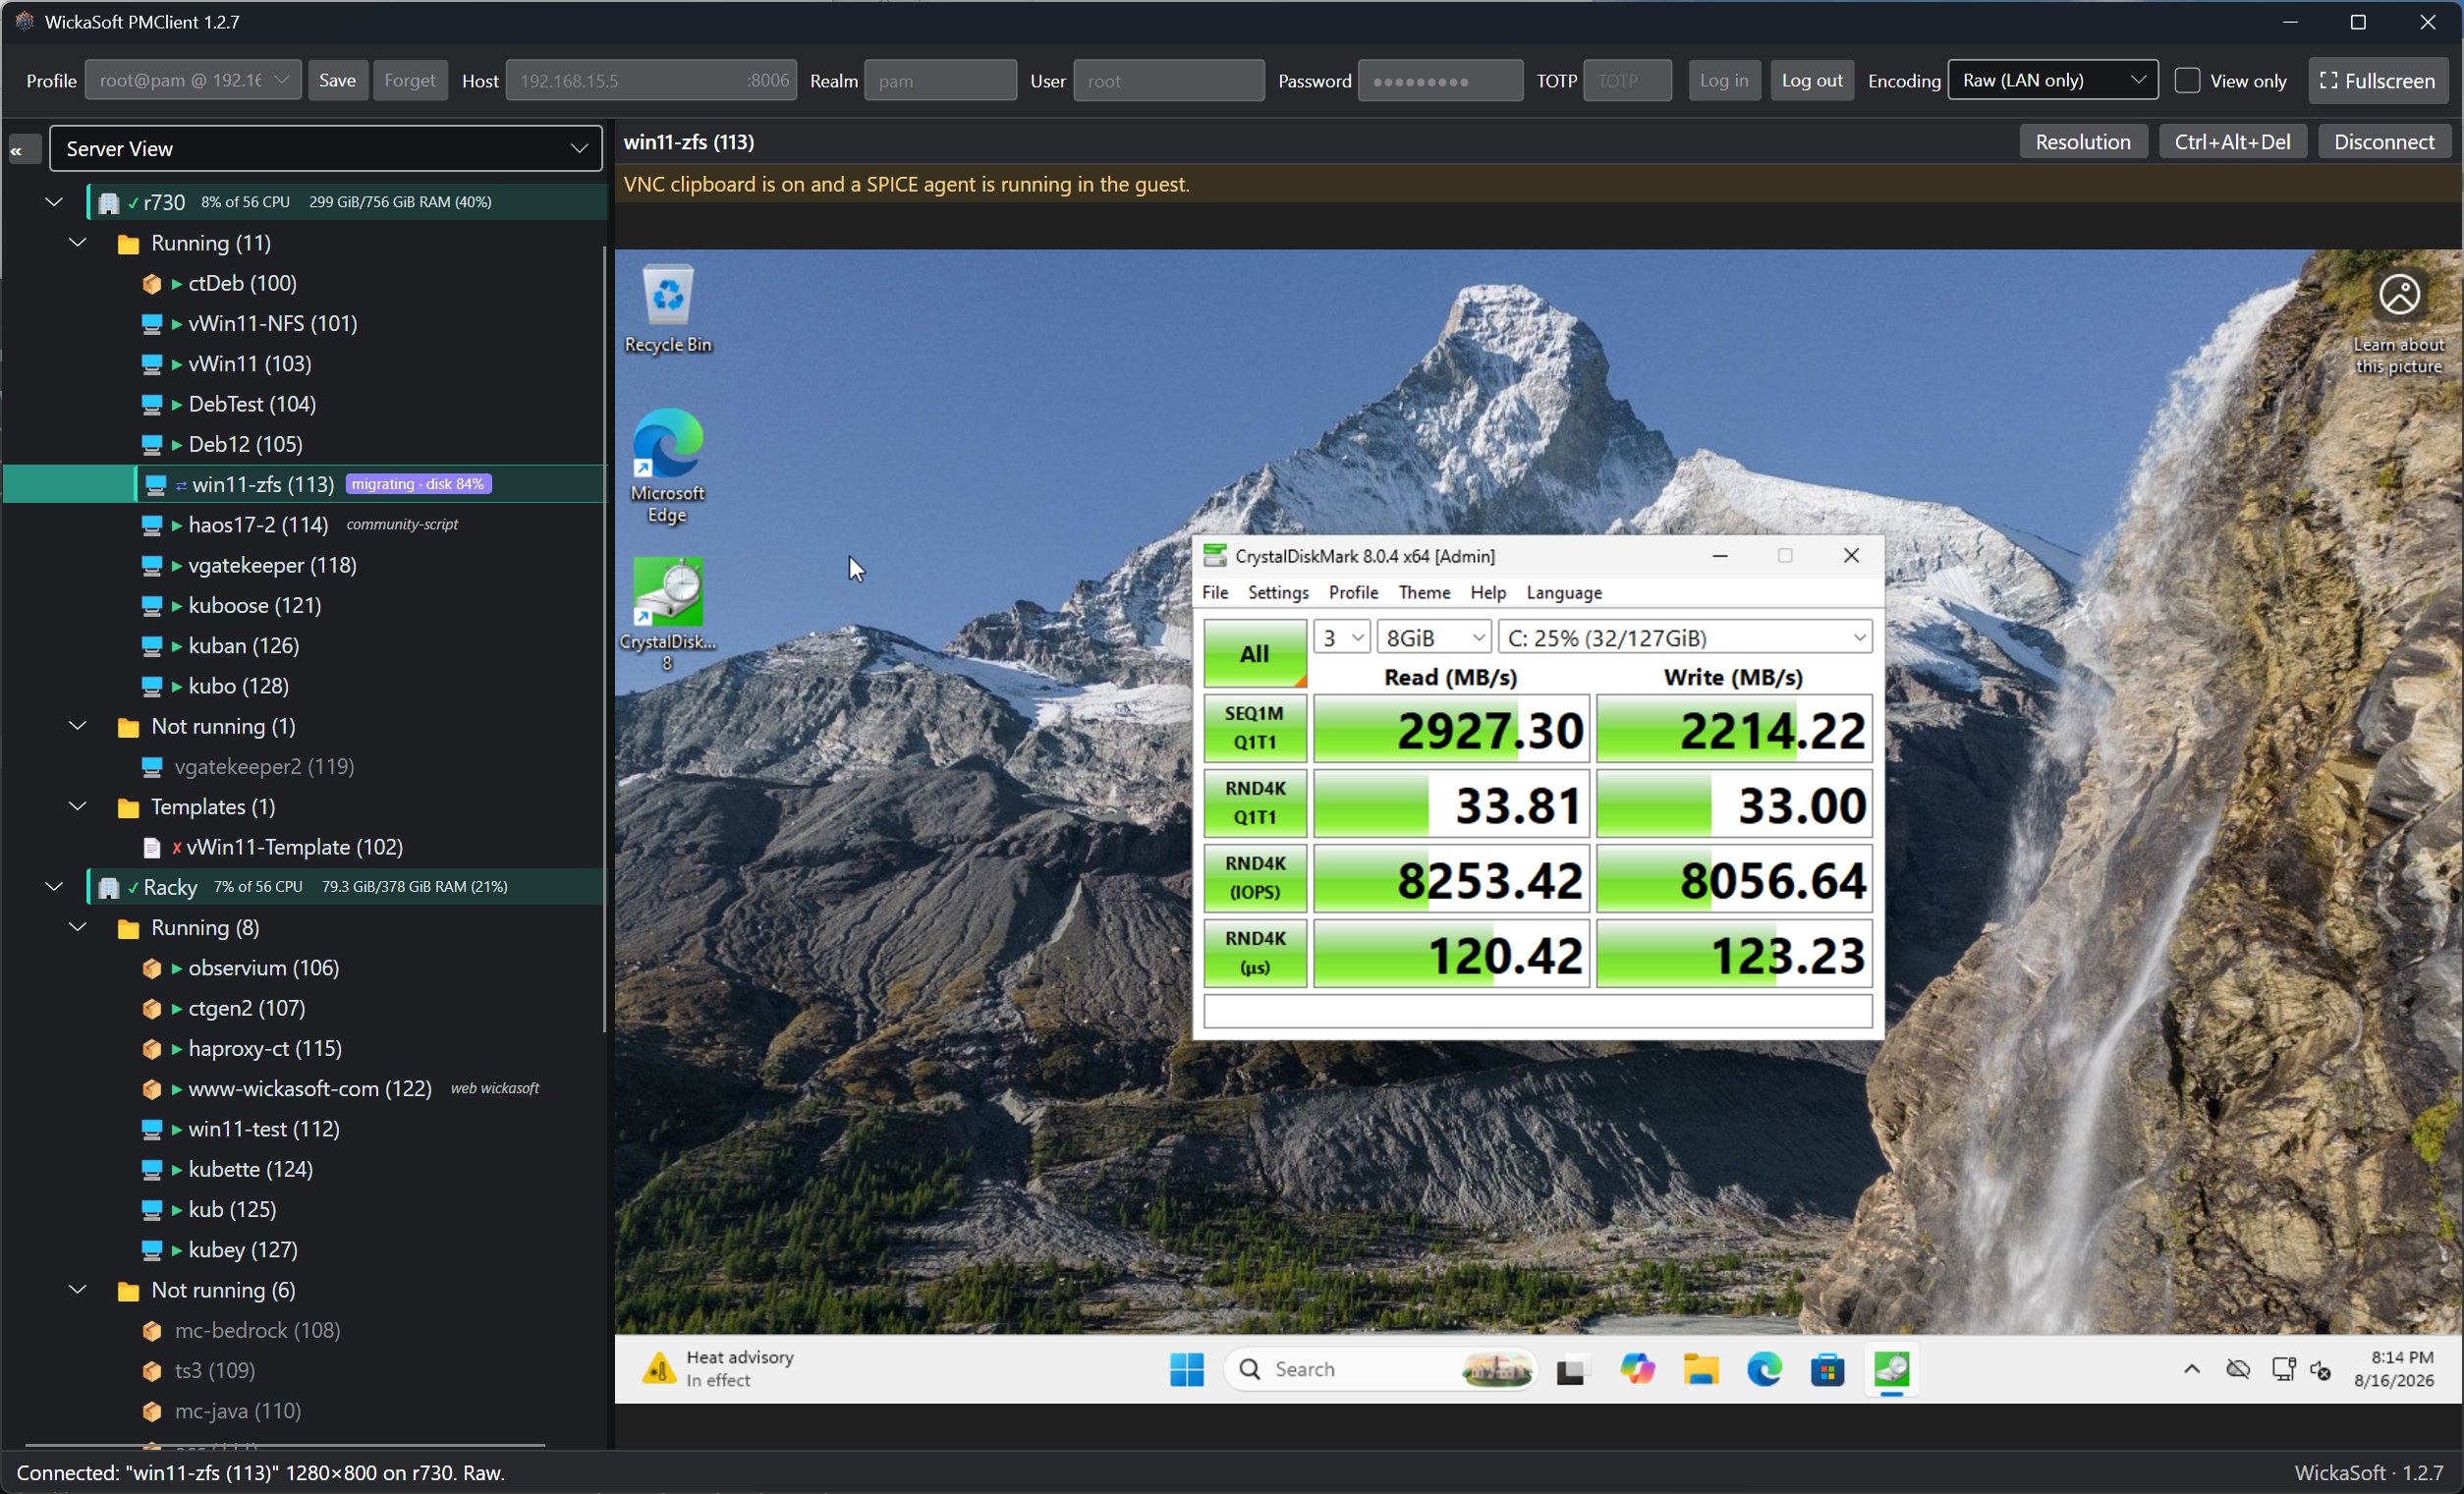Click Learn about this picture icon
This screenshot has height=1494, width=2464.
point(2399,294)
